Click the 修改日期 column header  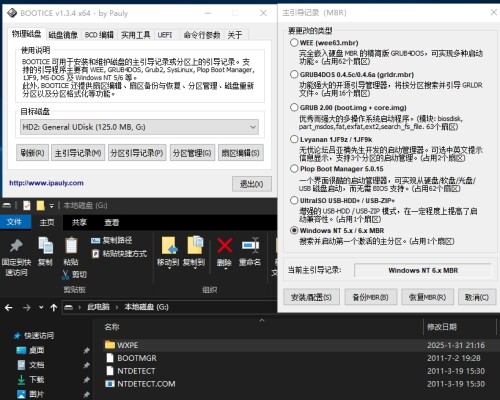coord(442,327)
